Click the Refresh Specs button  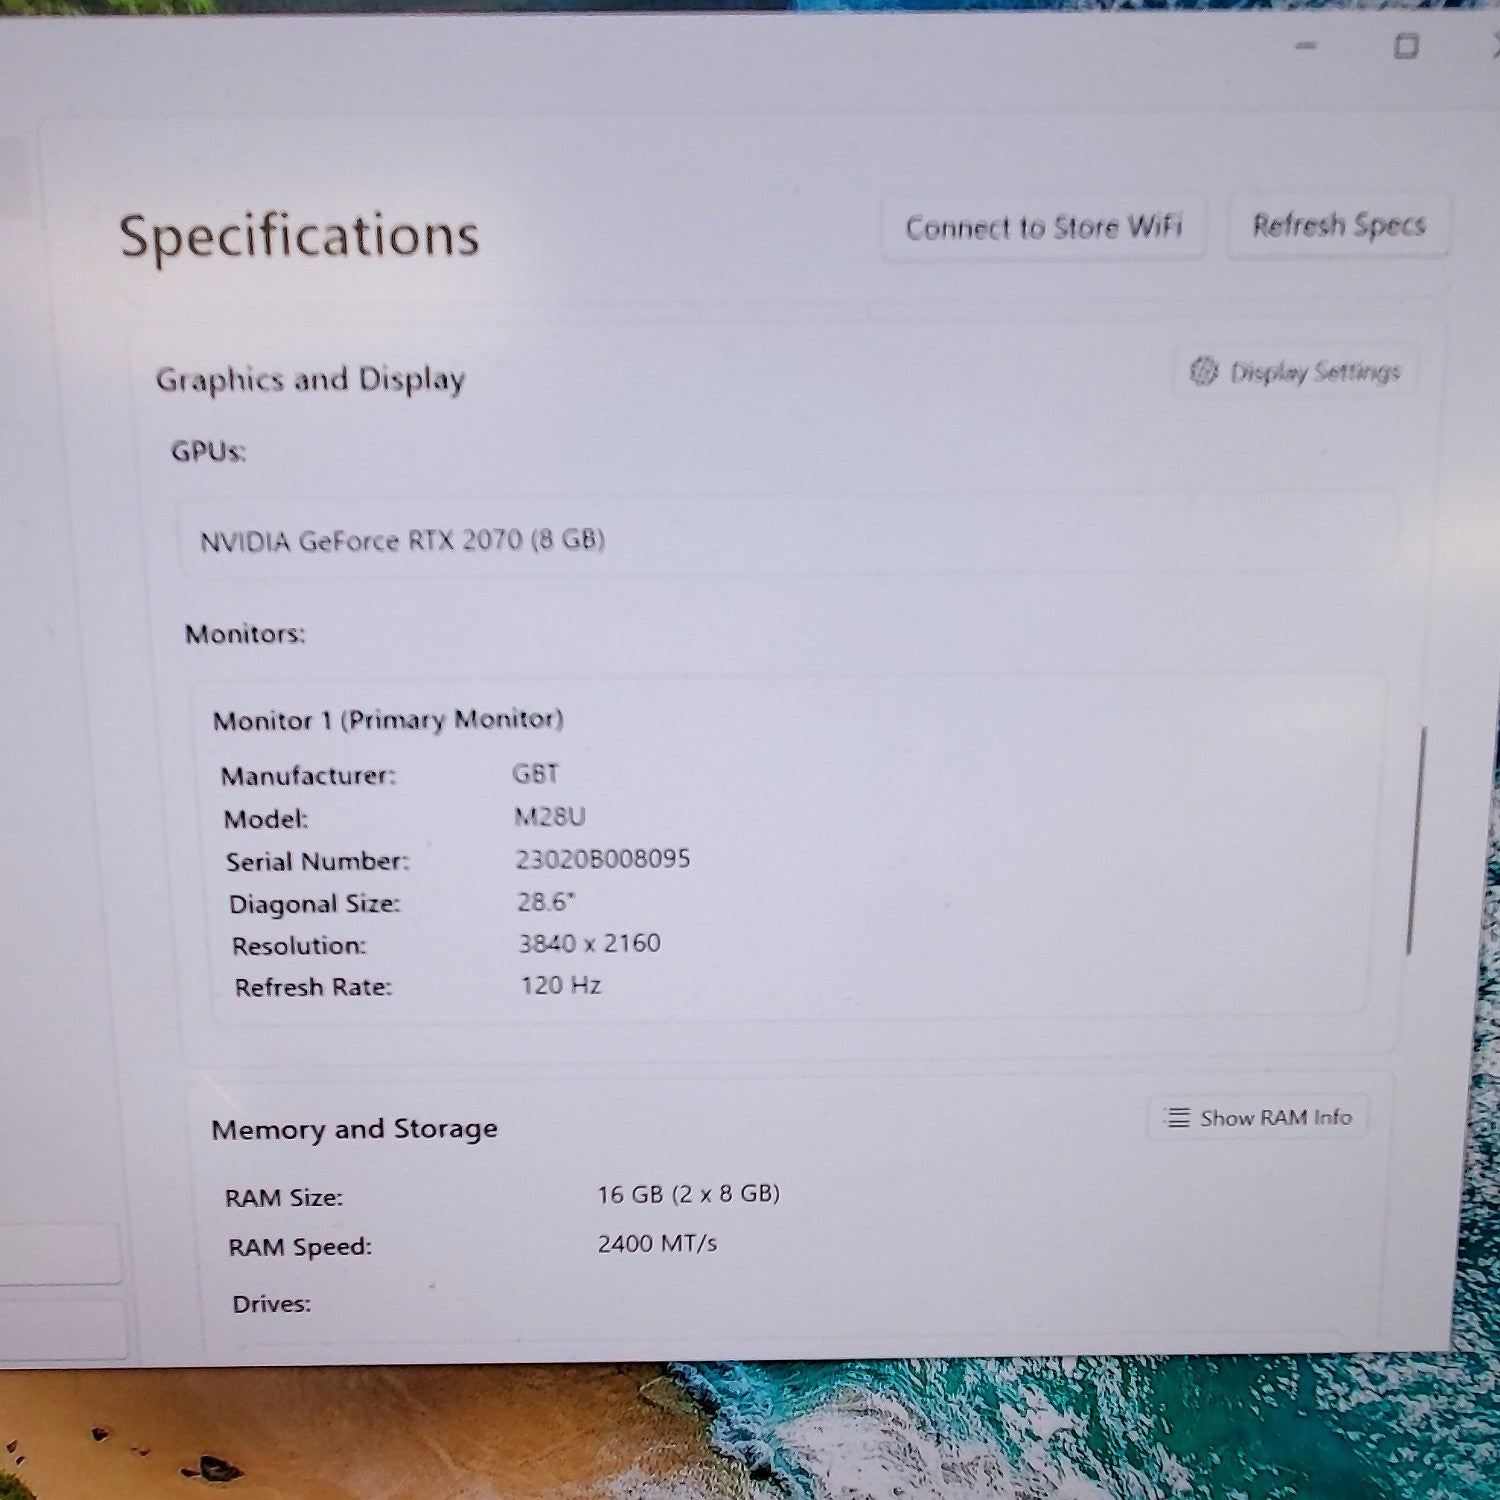1338,225
